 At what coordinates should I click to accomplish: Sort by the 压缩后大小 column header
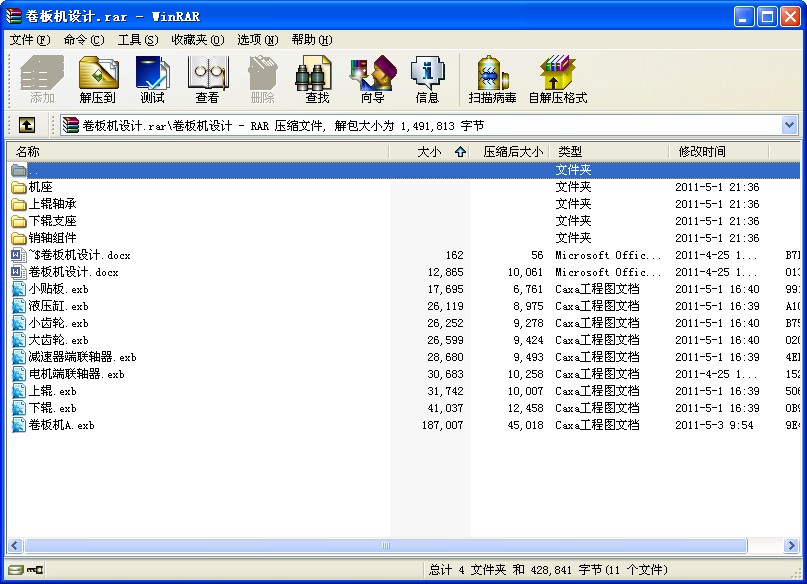[509, 152]
